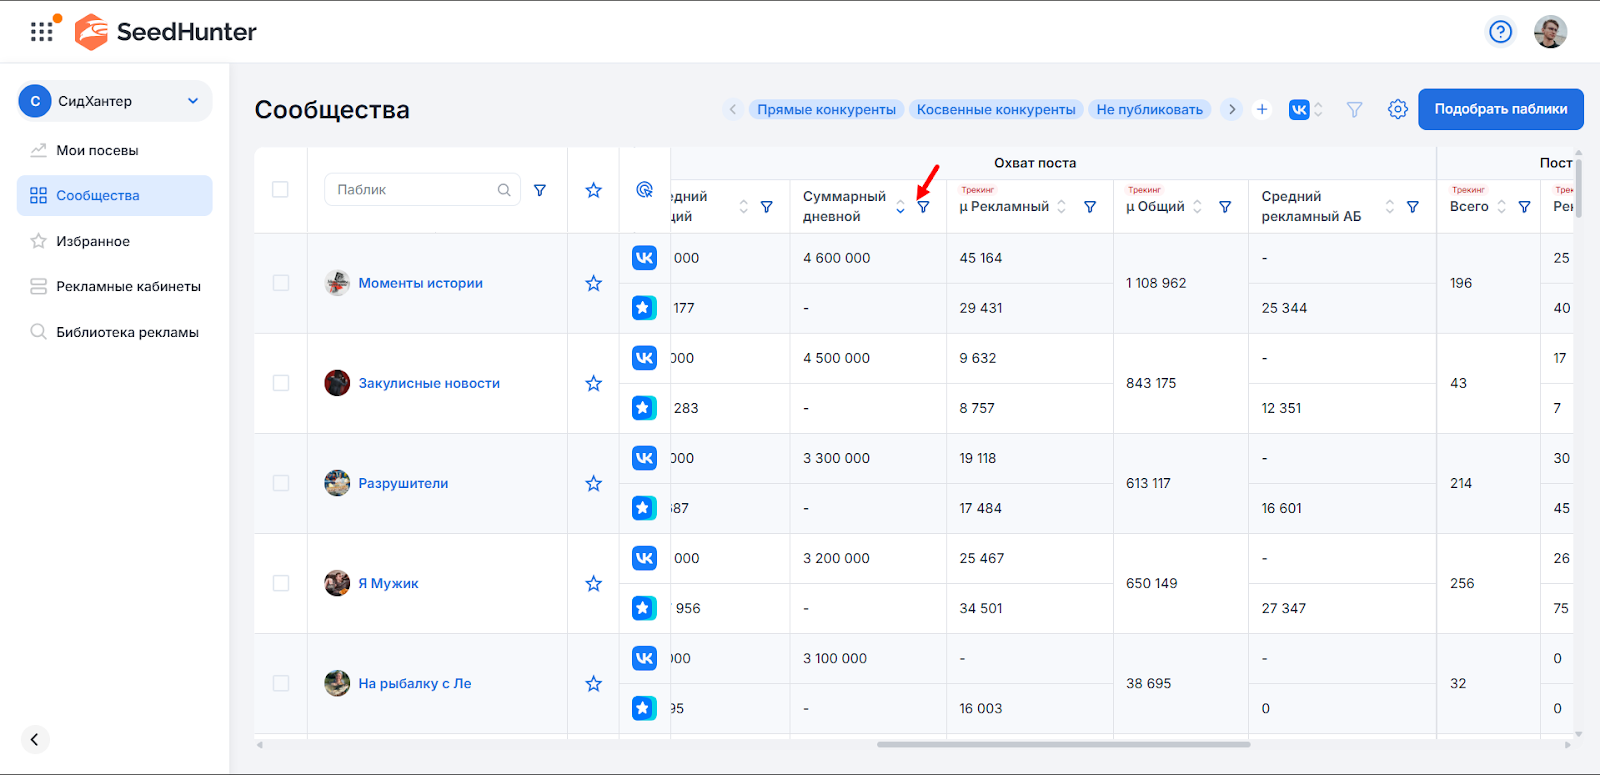Toggle the select-all checkbox in table header

(x=280, y=190)
